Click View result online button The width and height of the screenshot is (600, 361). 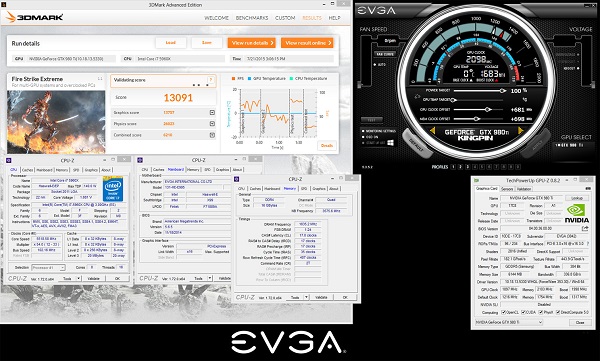click(307, 43)
